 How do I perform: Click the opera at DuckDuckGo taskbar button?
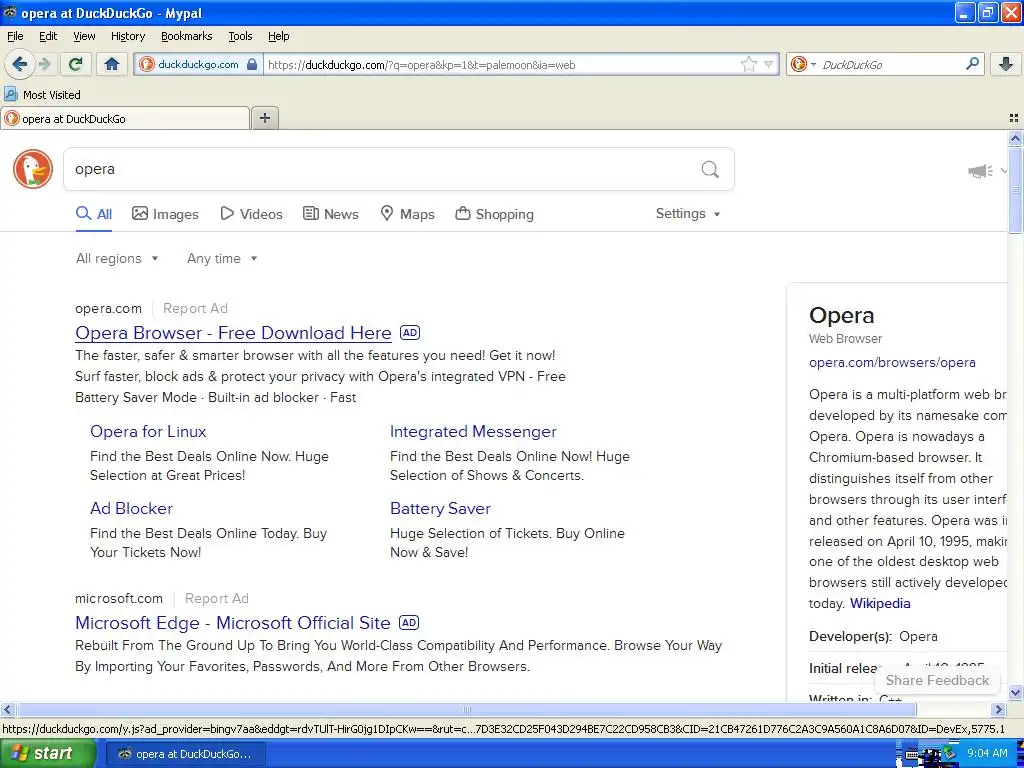(185, 754)
